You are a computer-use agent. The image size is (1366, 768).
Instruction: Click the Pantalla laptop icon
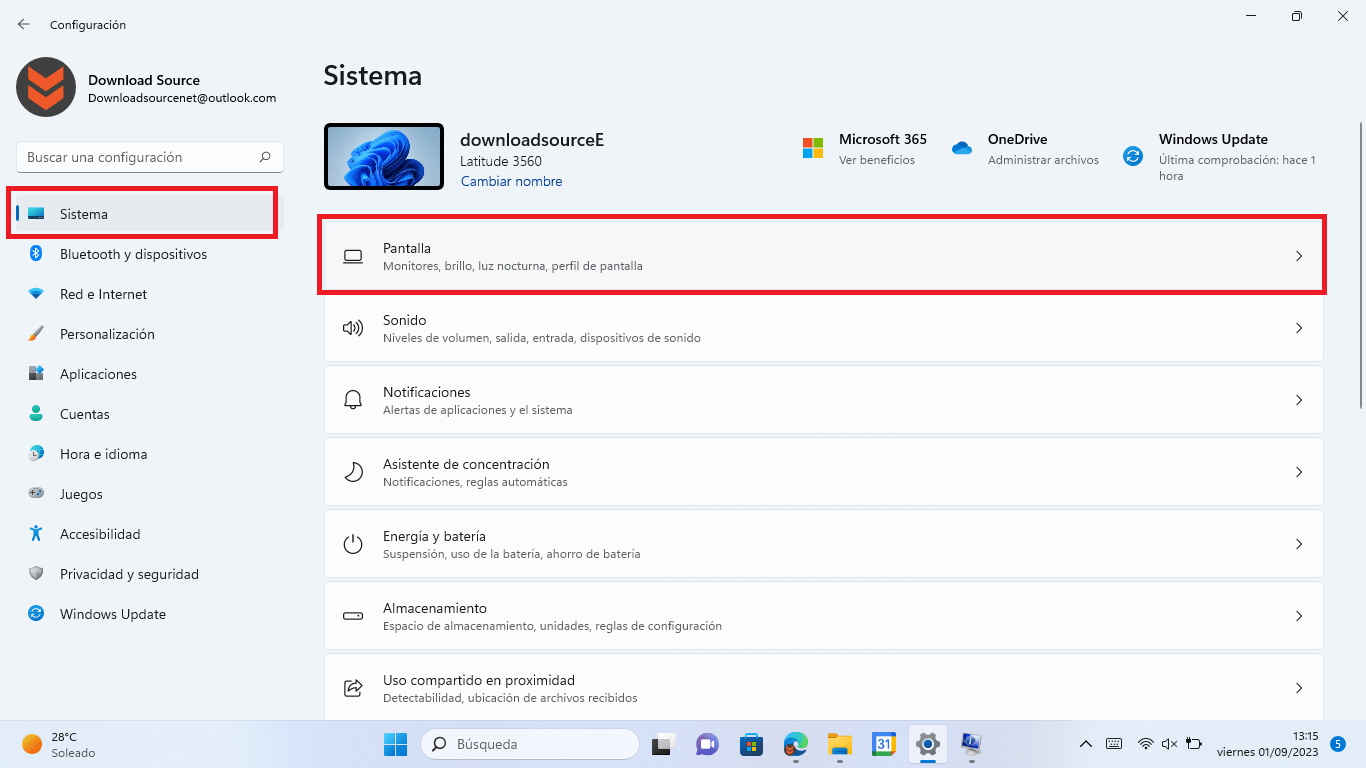click(x=353, y=256)
